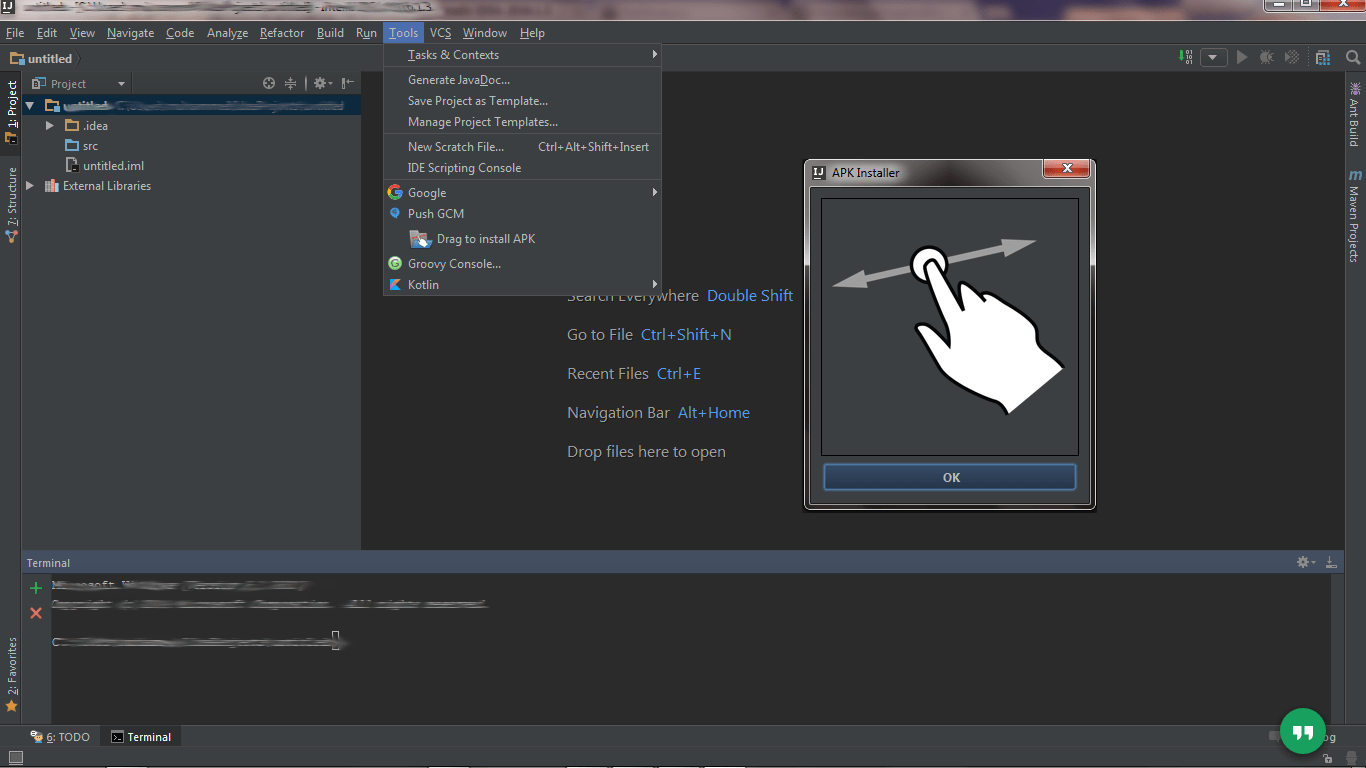Choose Manage Project Templates...
This screenshot has width=1366, height=768.
point(523,122)
